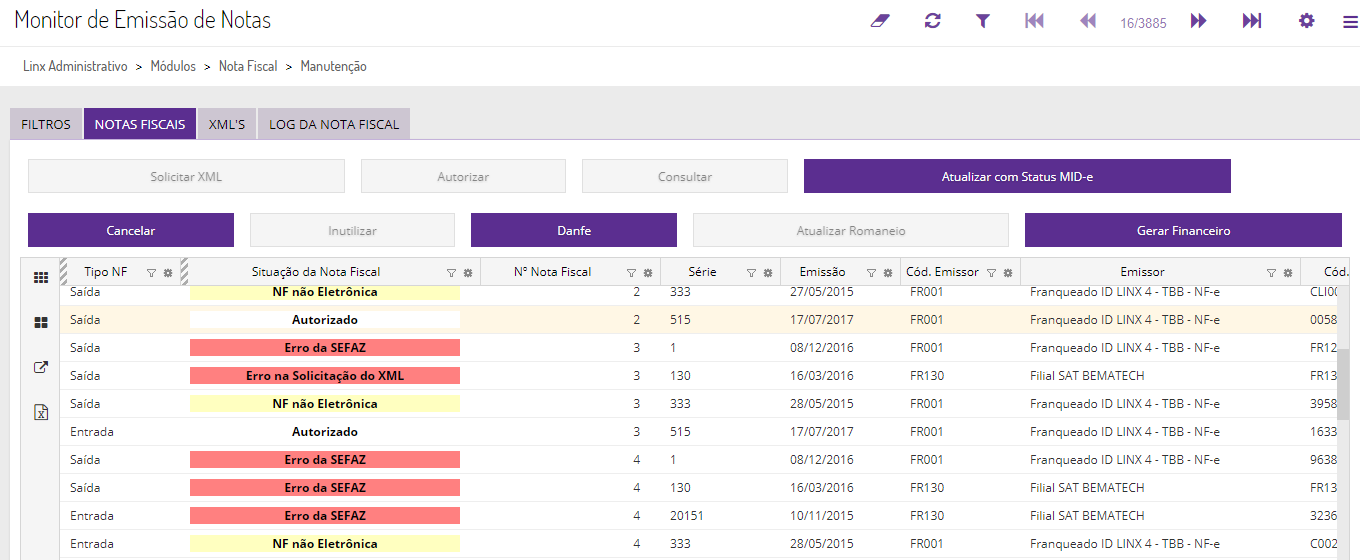Click the open-in-new-window sidebar icon
The image size is (1360, 560).
pos(41,367)
